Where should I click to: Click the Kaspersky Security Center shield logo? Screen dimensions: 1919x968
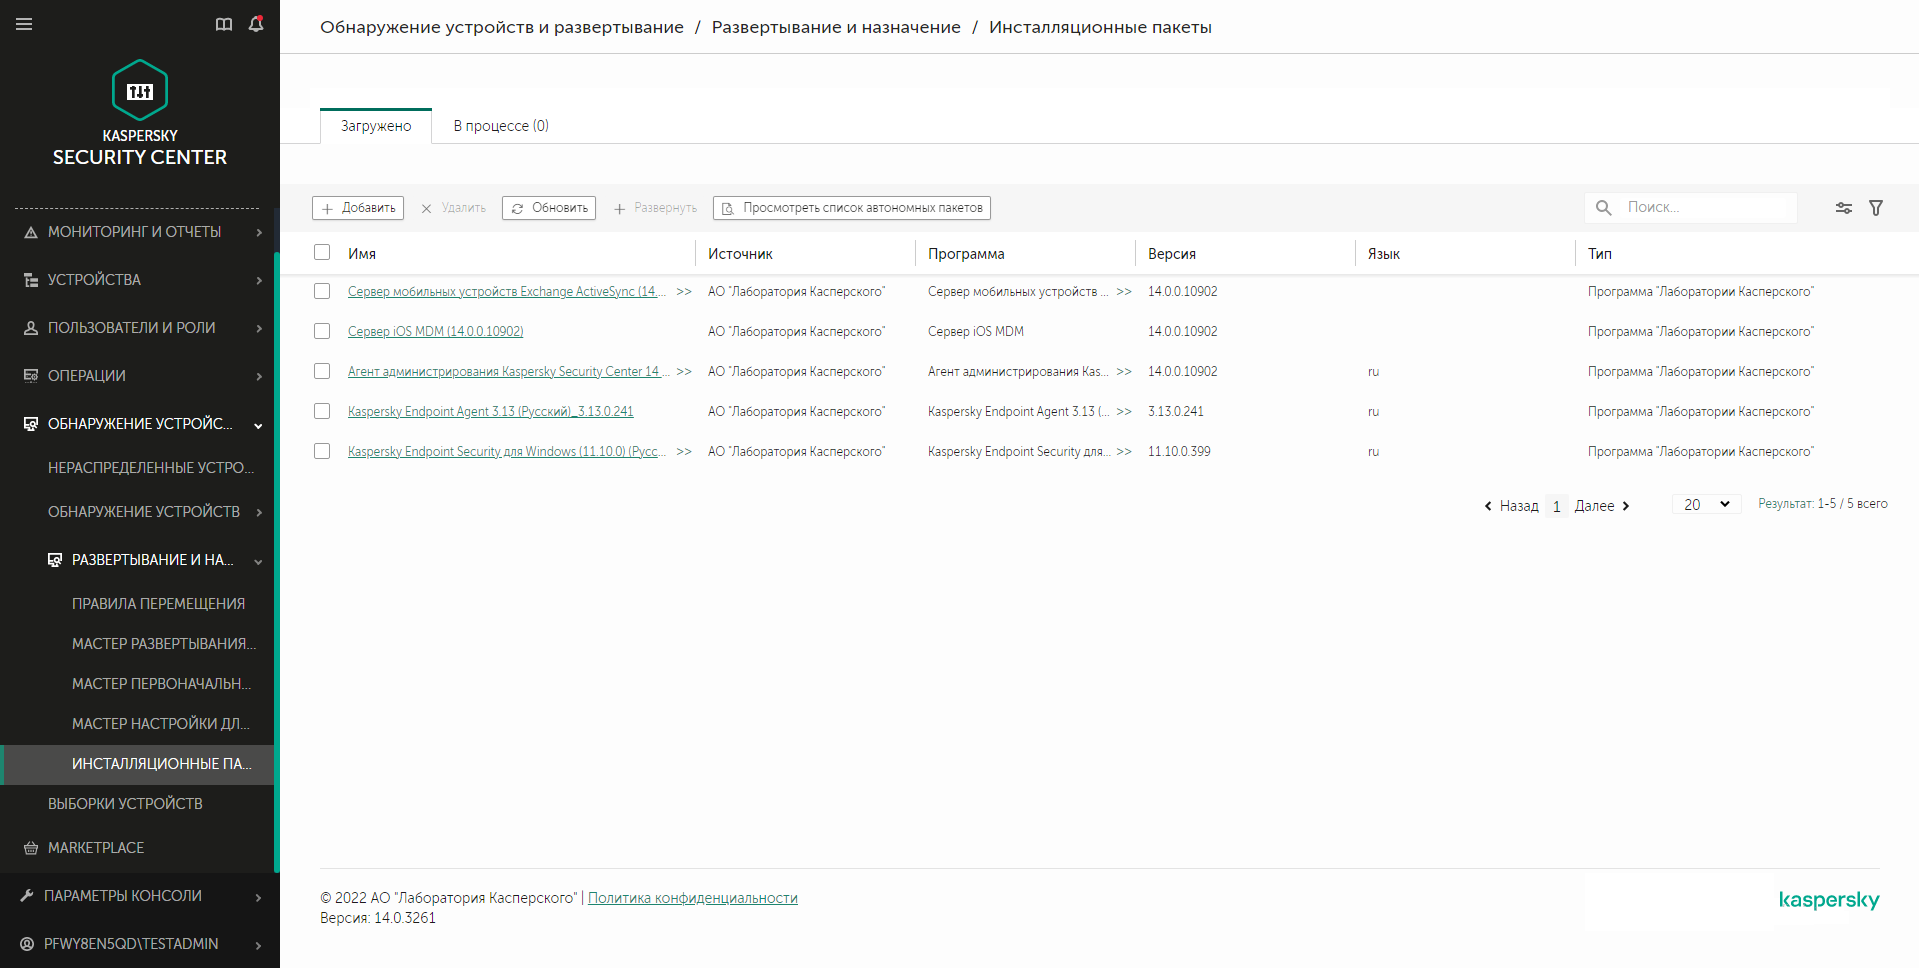[x=139, y=90]
